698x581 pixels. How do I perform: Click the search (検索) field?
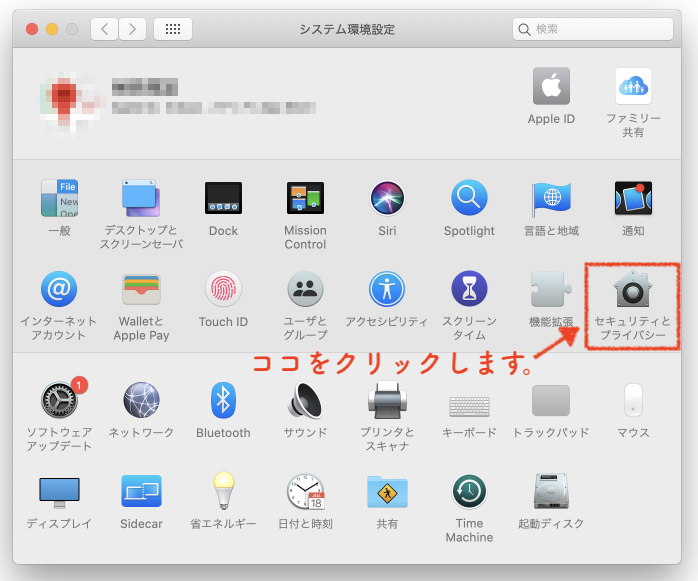tap(600, 29)
